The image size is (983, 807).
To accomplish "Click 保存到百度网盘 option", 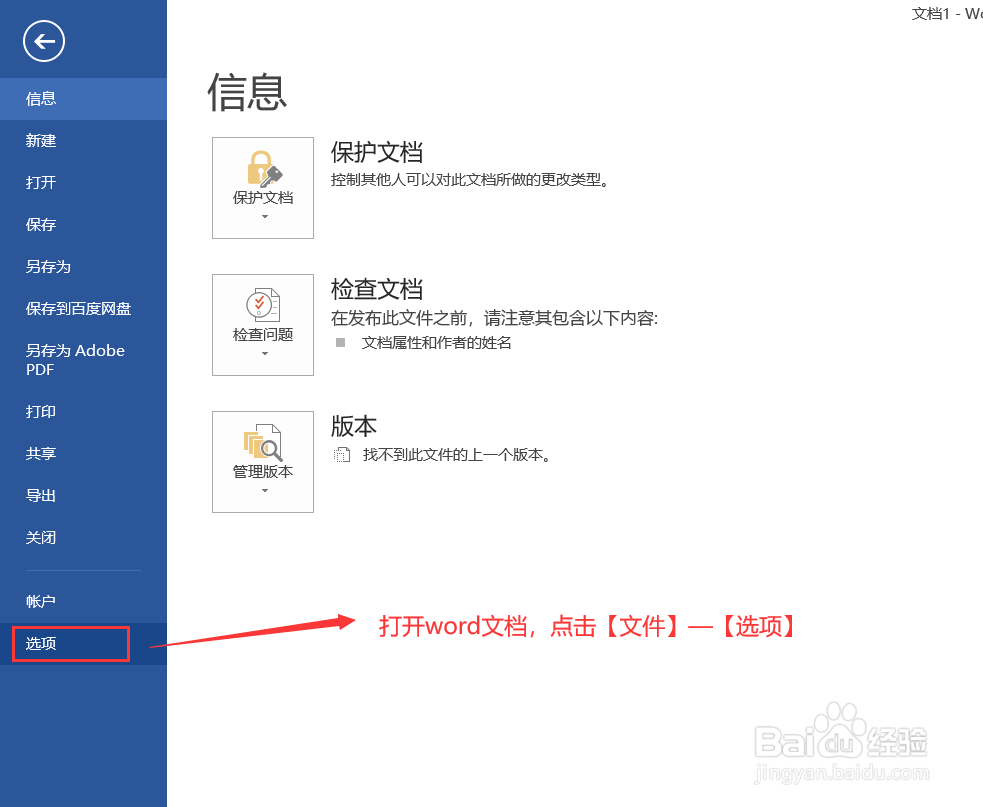I will pos(83,309).
